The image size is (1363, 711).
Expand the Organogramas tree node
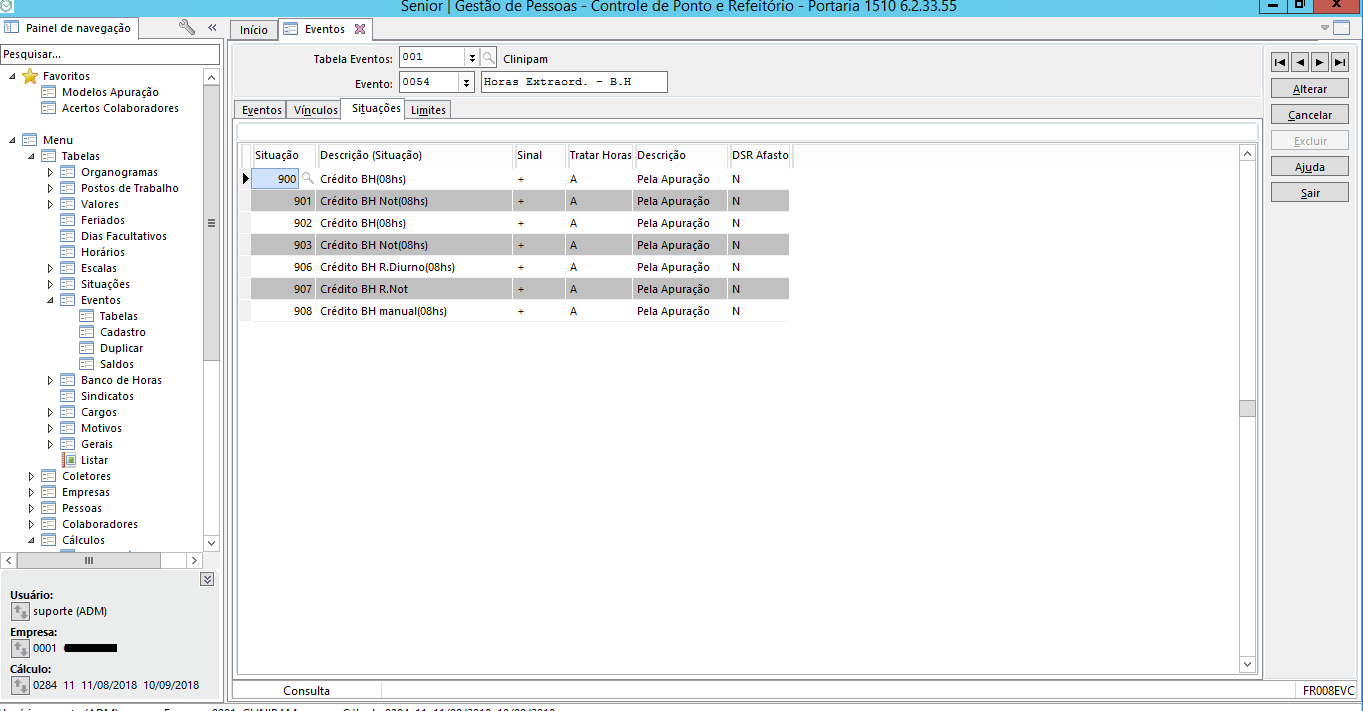click(x=51, y=172)
